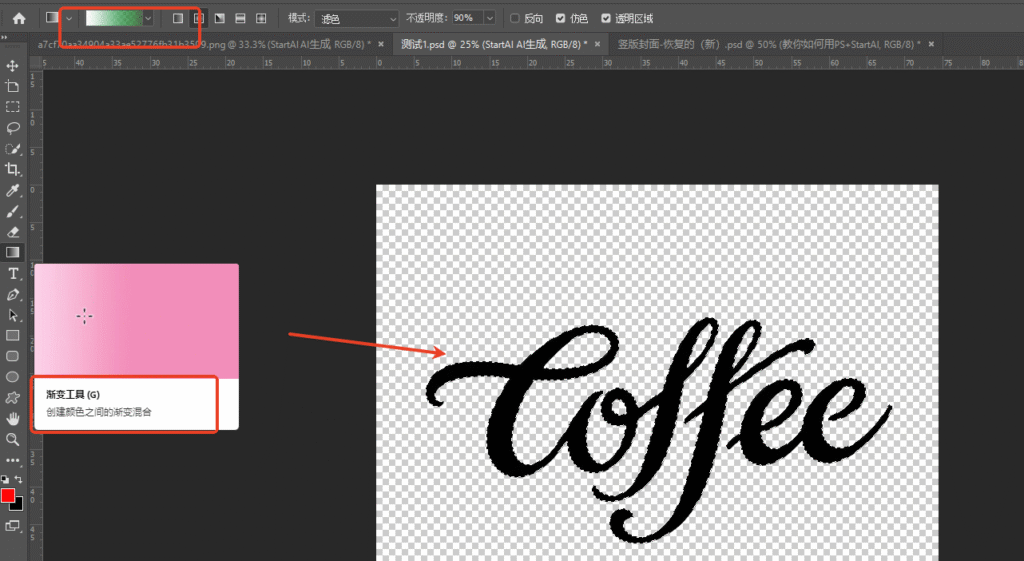The height and width of the screenshot is (561, 1024).
Task: Select the Zoom magnifier tool
Action: point(13,439)
